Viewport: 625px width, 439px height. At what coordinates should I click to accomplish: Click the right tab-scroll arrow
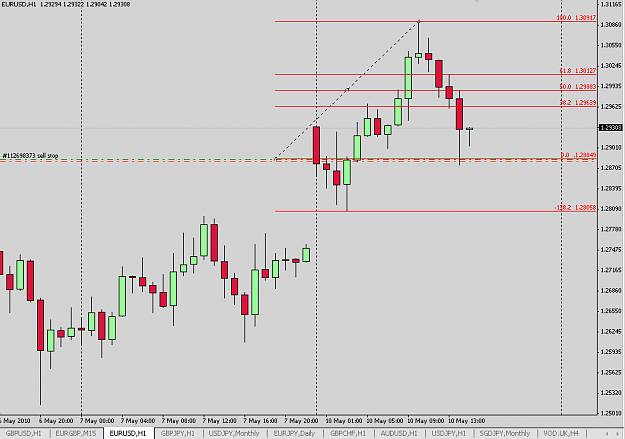click(618, 433)
